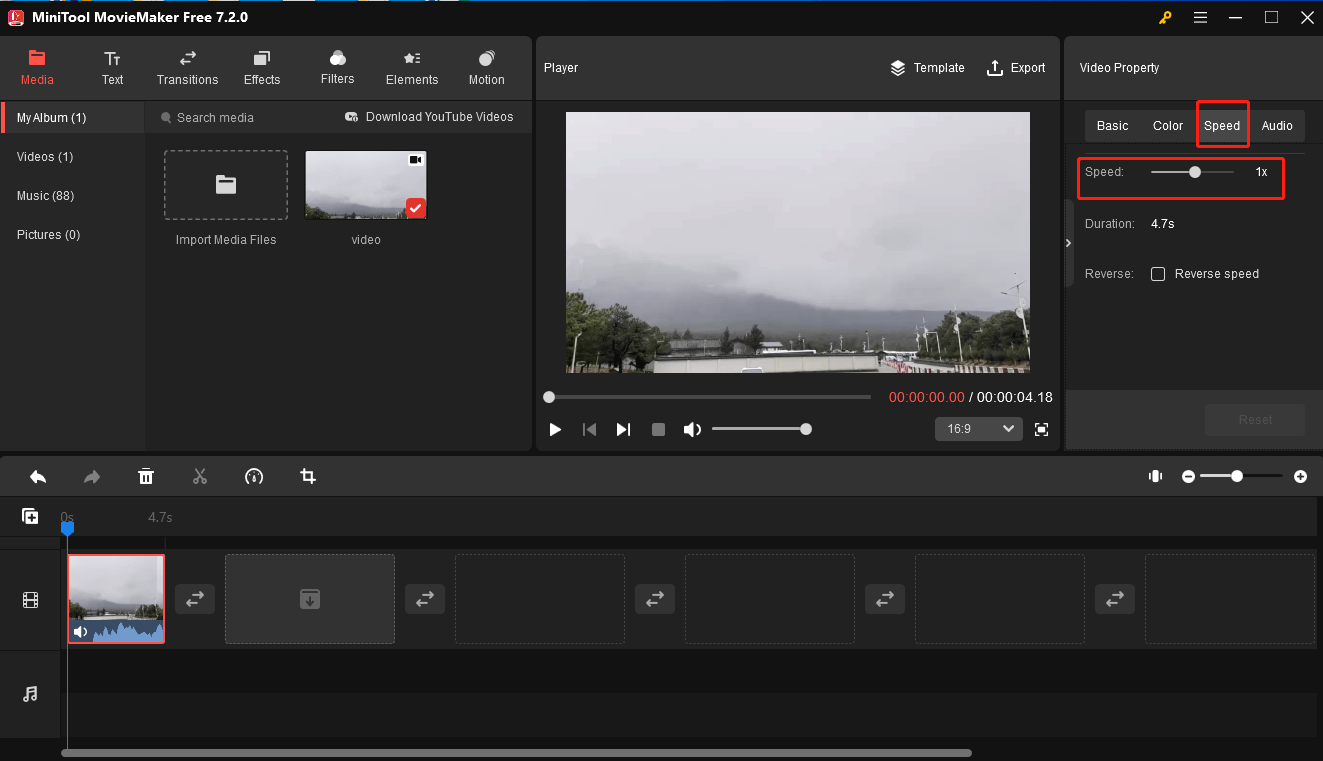1323x761 pixels.
Task: Mute the player volume icon
Action: pos(692,429)
